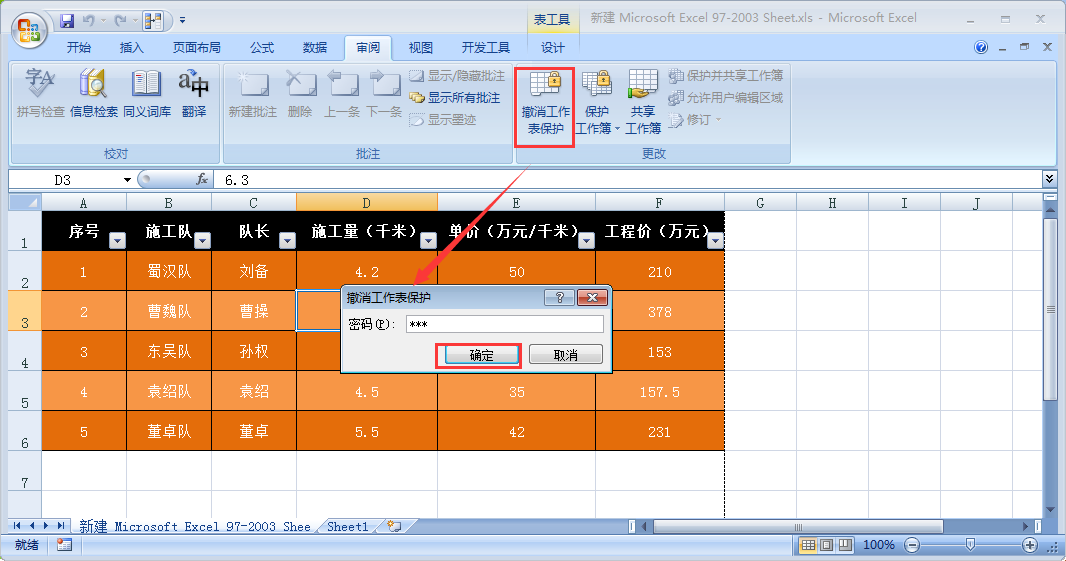This screenshot has width=1066, height=561.
Task: Select all cells corner button
Action: pyautogui.click(x=25, y=202)
